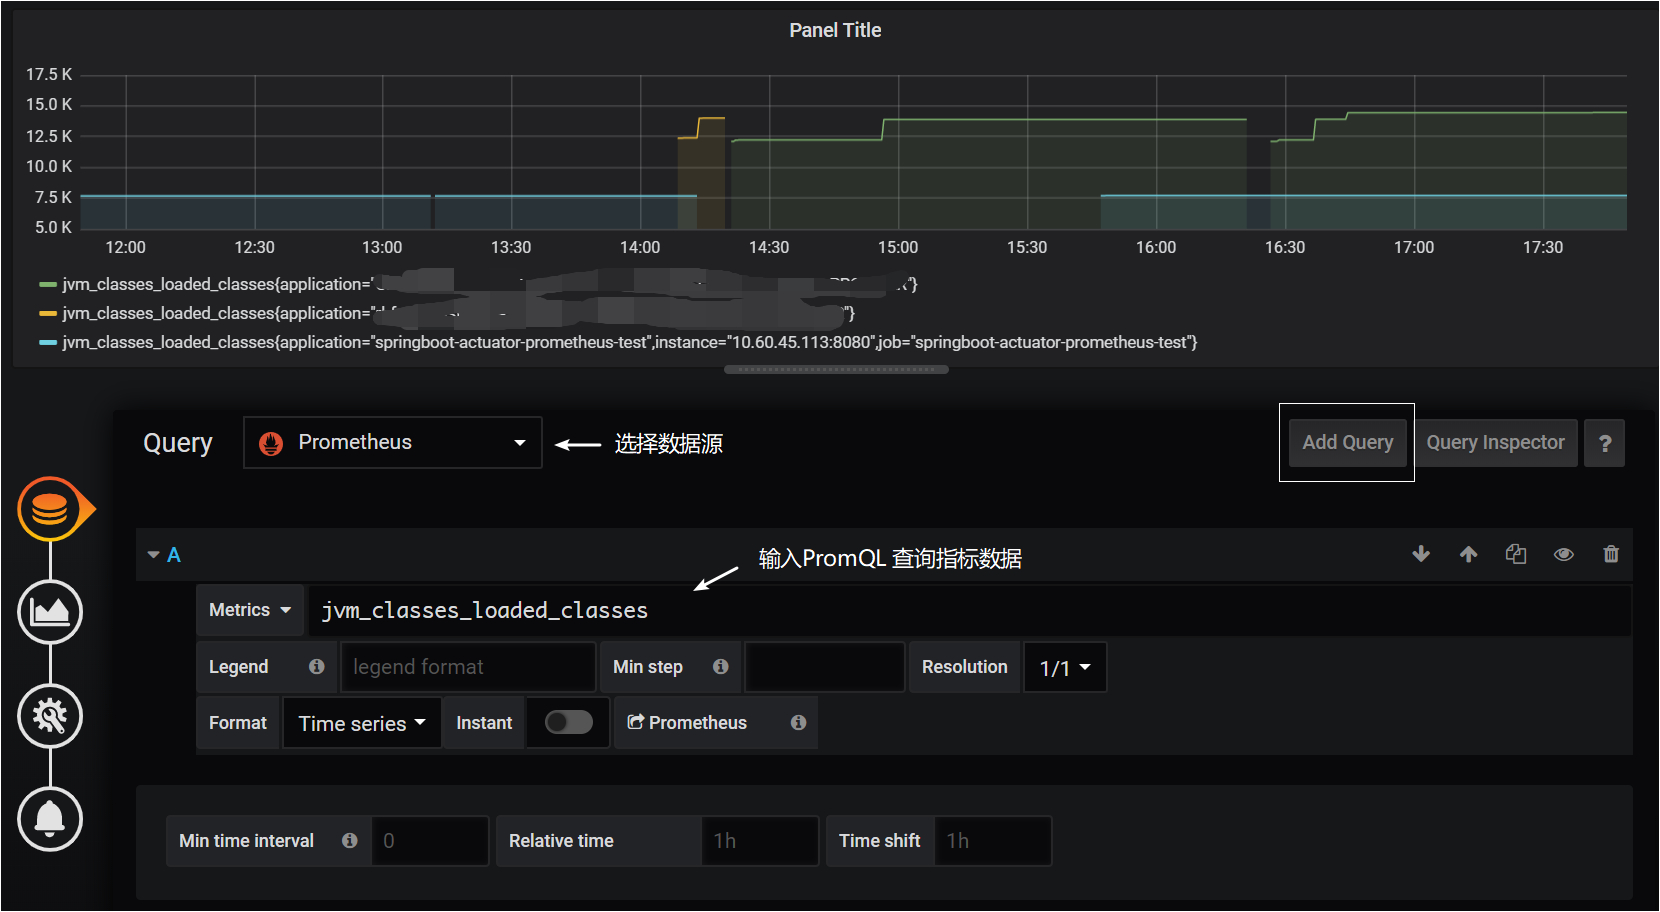Click the Add Query button
This screenshot has width=1660, height=912.
click(x=1348, y=443)
